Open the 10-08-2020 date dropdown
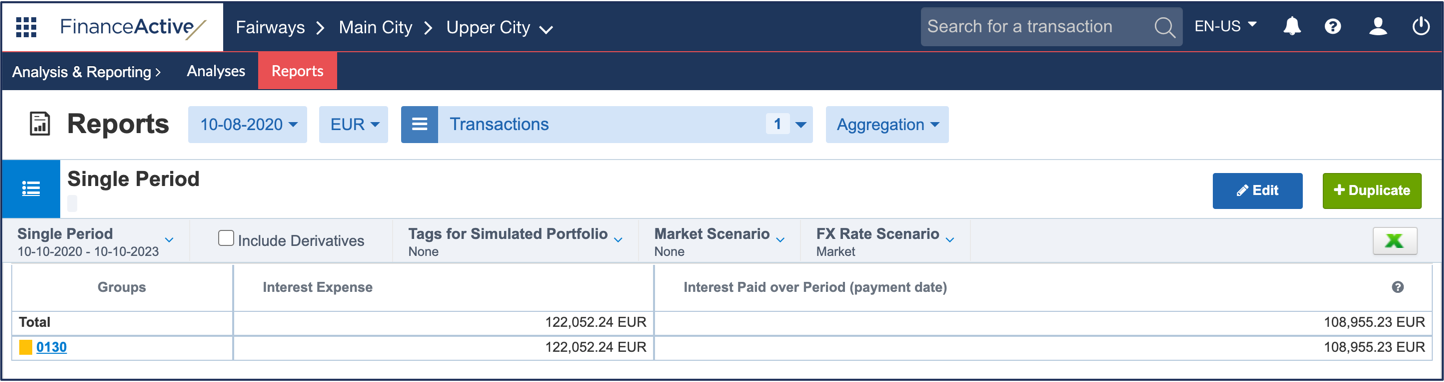The width and height of the screenshot is (1444, 382). pyautogui.click(x=248, y=125)
